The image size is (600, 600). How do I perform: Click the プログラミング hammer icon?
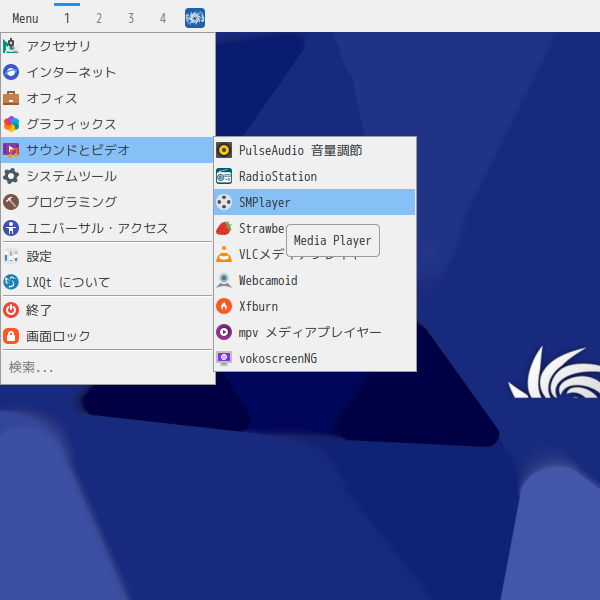point(11,202)
